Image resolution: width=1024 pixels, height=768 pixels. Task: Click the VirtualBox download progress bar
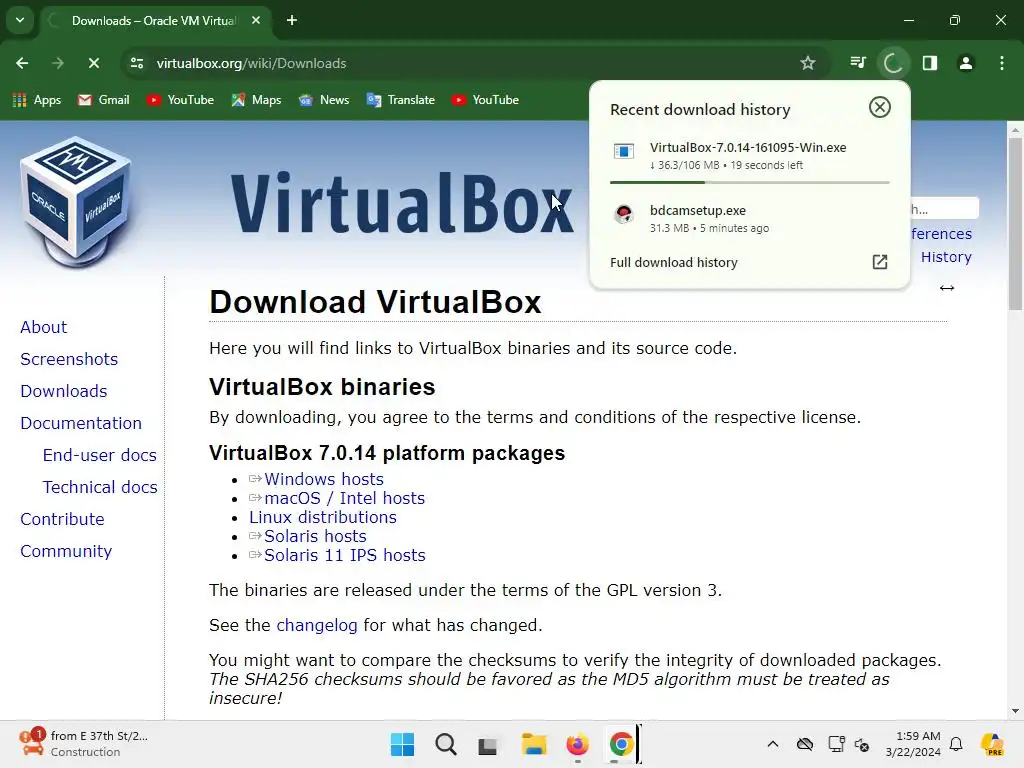pos(749,182)
